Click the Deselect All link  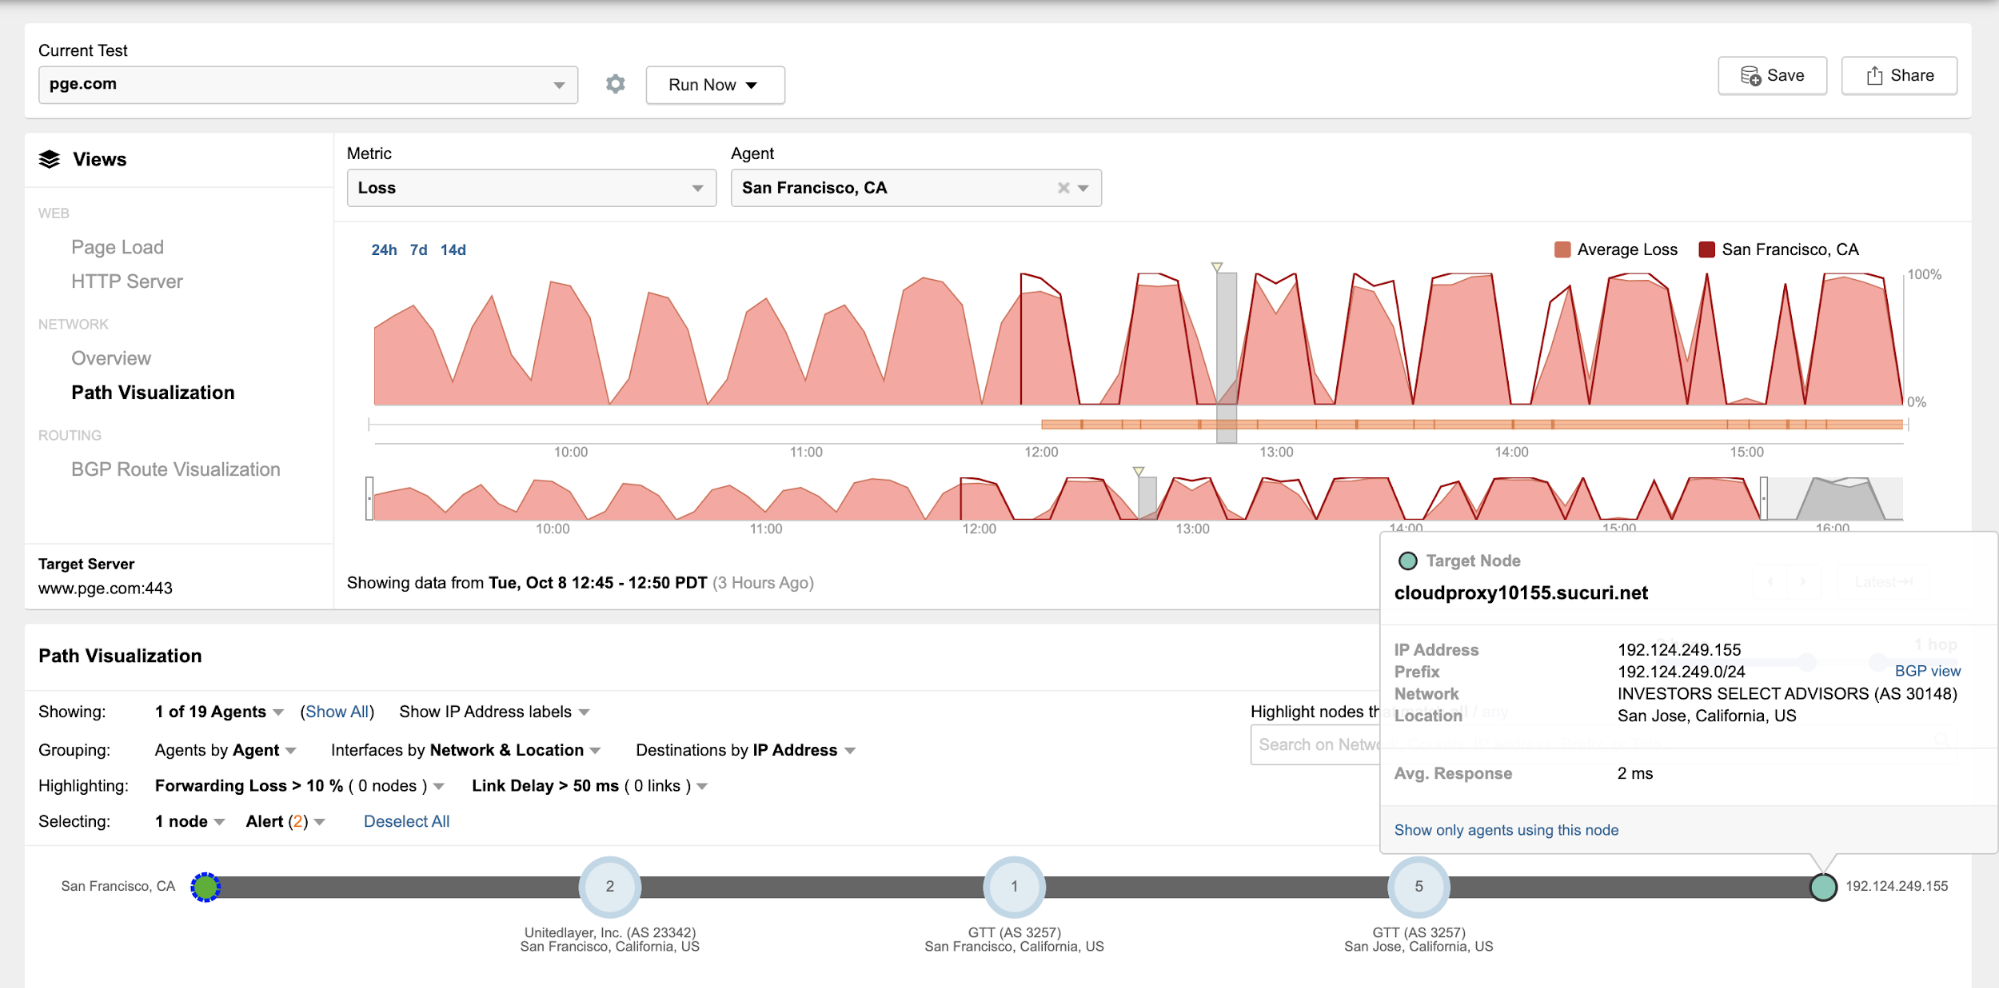(406, 822)
